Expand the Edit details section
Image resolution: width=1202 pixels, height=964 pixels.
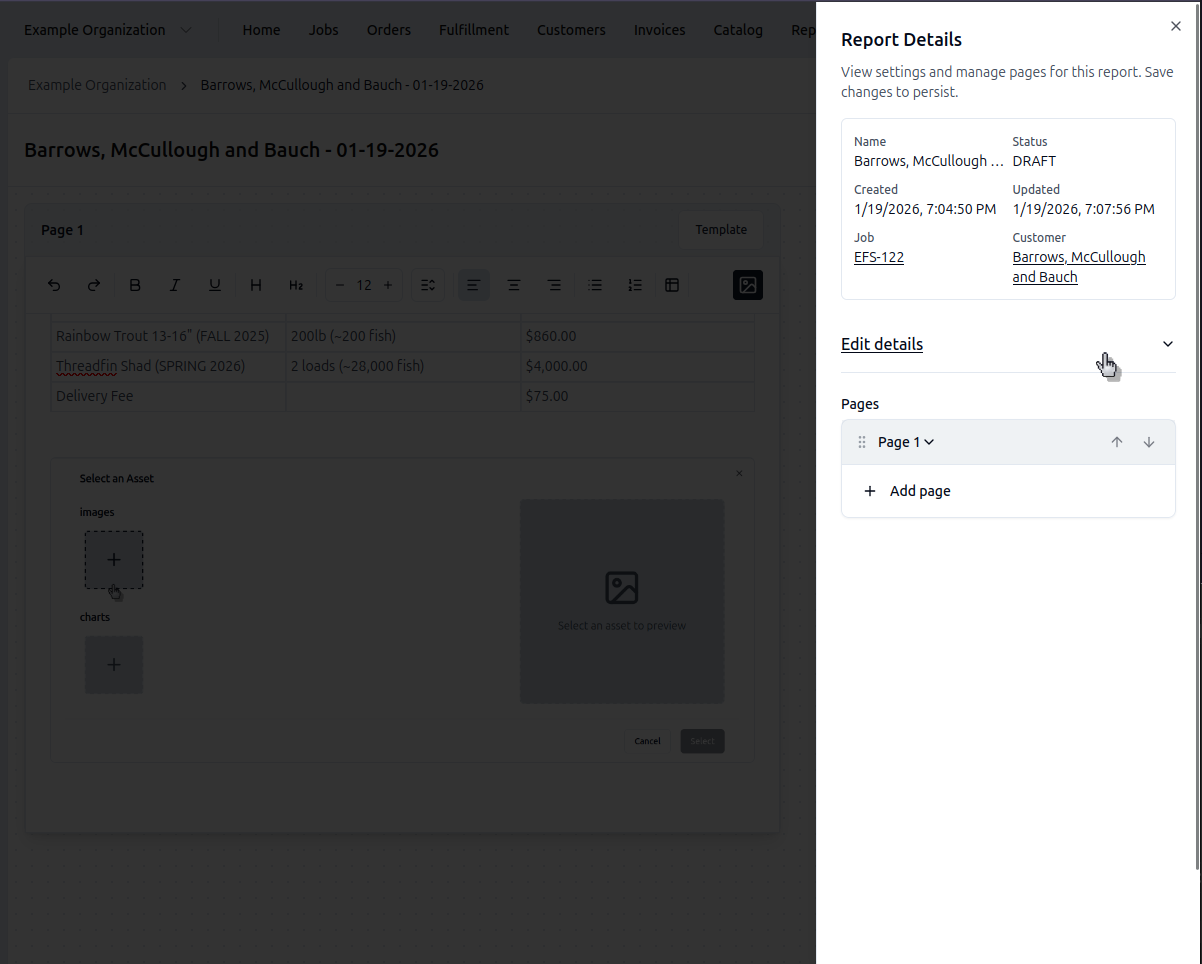tap(882, 344)
